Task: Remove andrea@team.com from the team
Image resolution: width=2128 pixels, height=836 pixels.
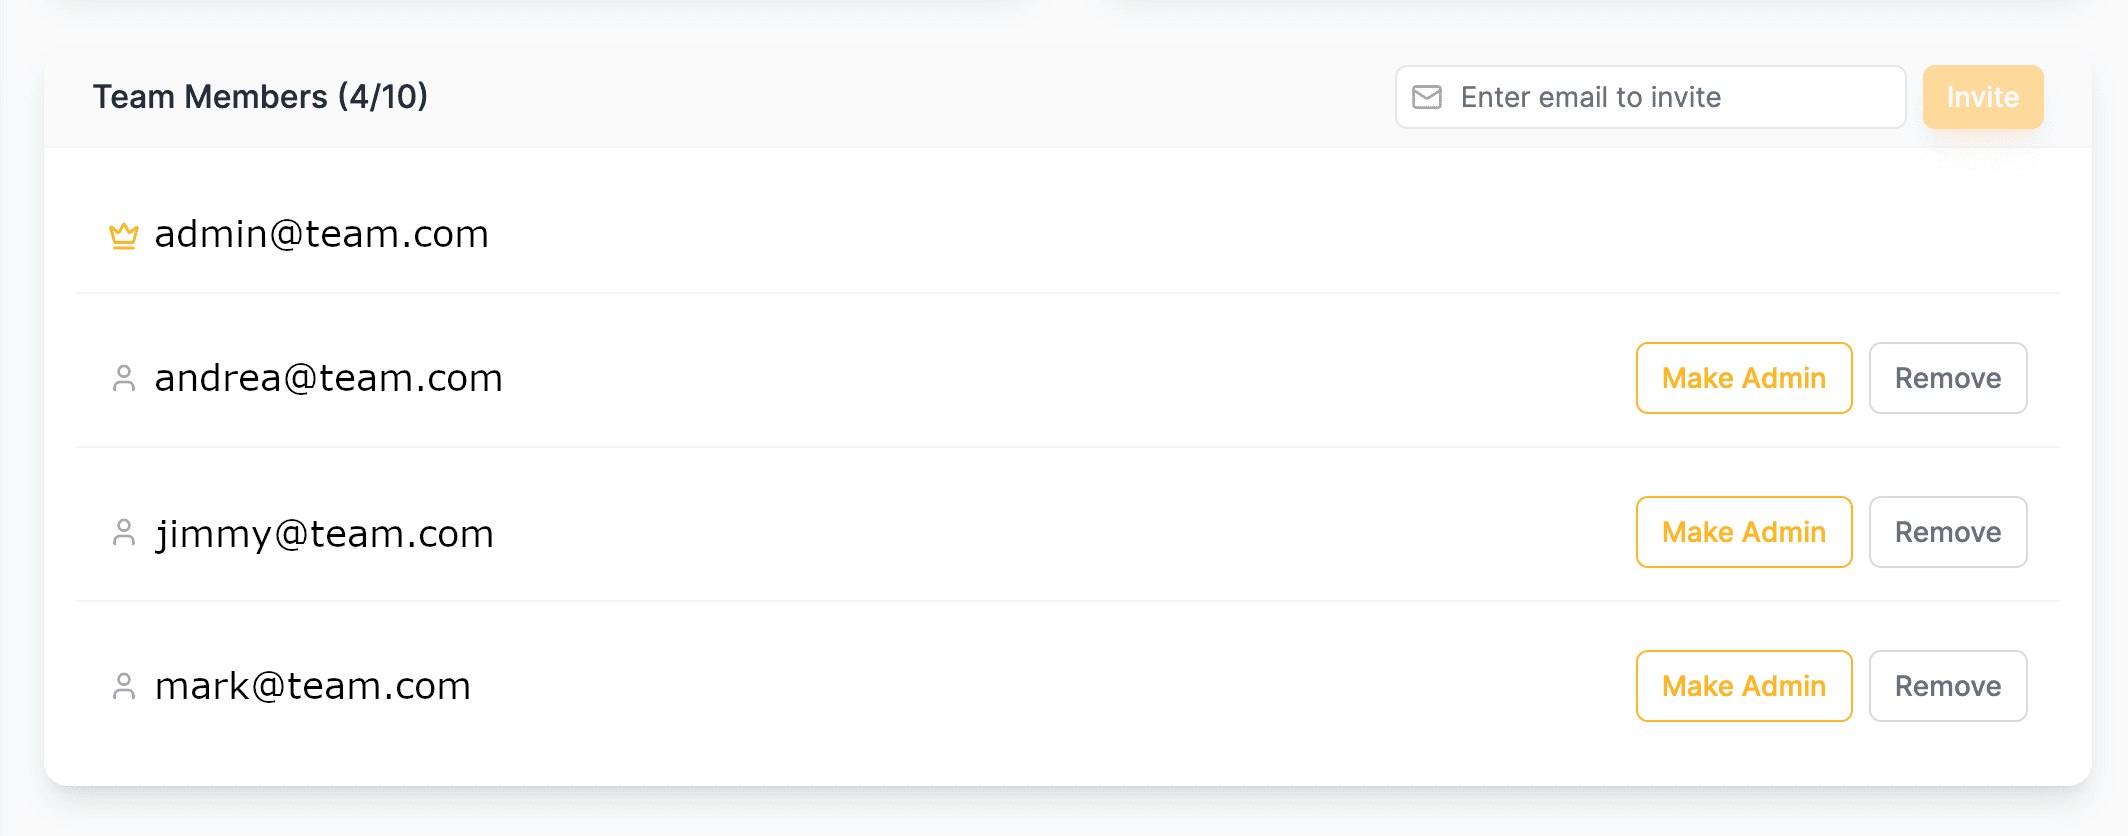Action: point(1948,378)
